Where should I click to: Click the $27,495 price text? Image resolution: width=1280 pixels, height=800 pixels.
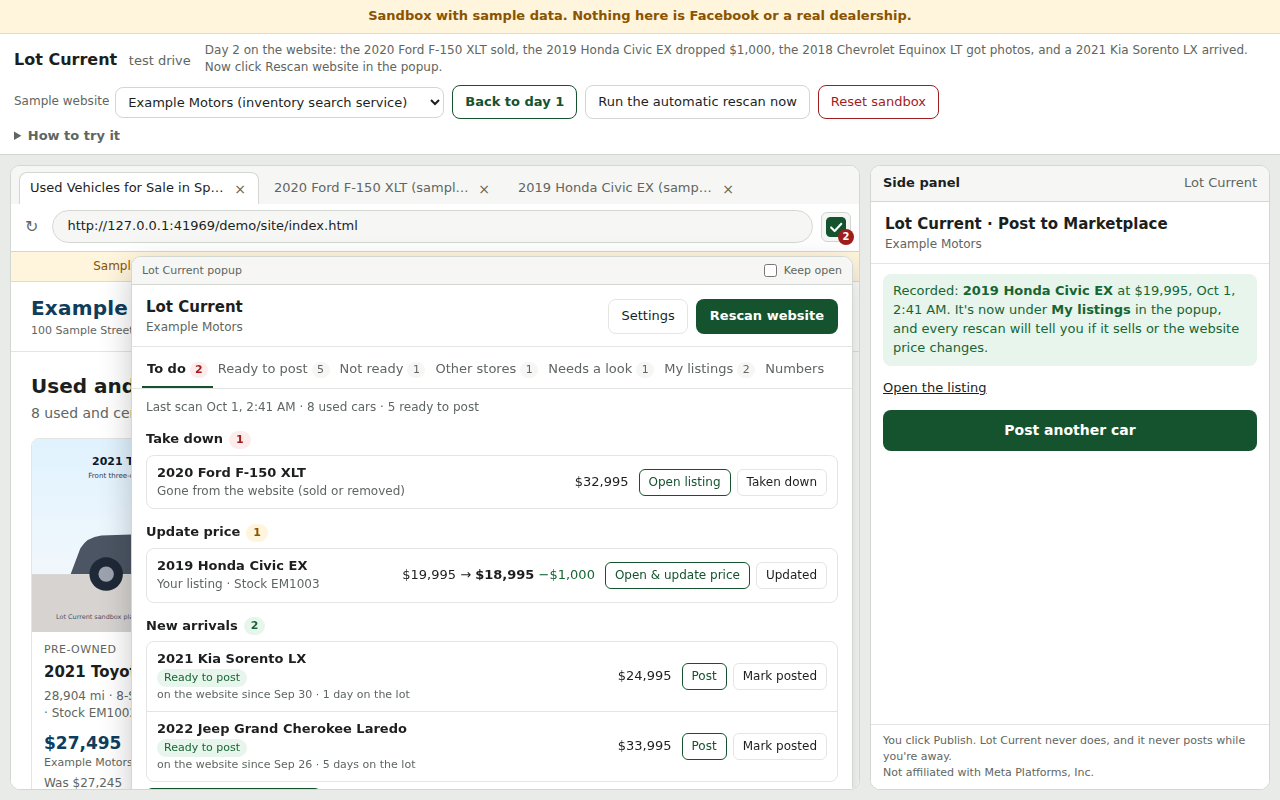pyautogui.click(x=83, y=743)
